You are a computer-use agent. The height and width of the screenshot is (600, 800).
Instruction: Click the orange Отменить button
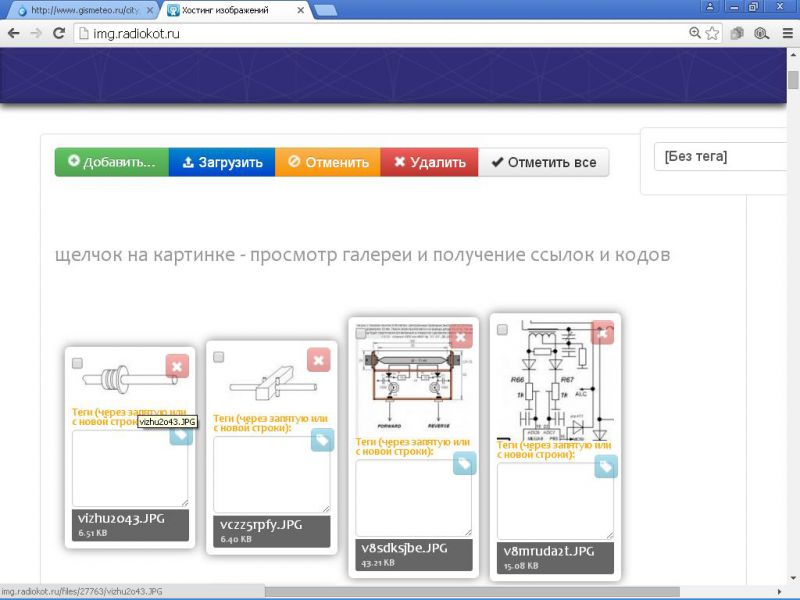pos(328,162)
